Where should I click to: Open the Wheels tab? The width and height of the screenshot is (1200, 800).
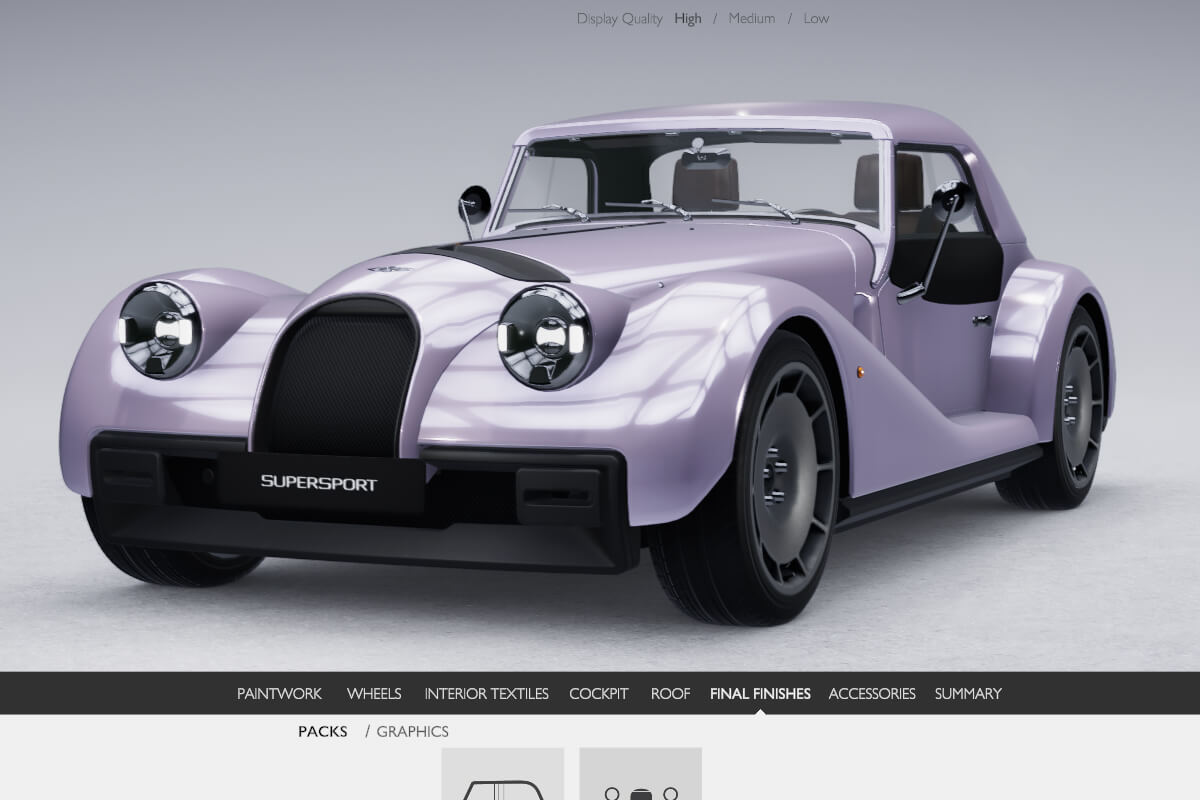tap(374, 693)
